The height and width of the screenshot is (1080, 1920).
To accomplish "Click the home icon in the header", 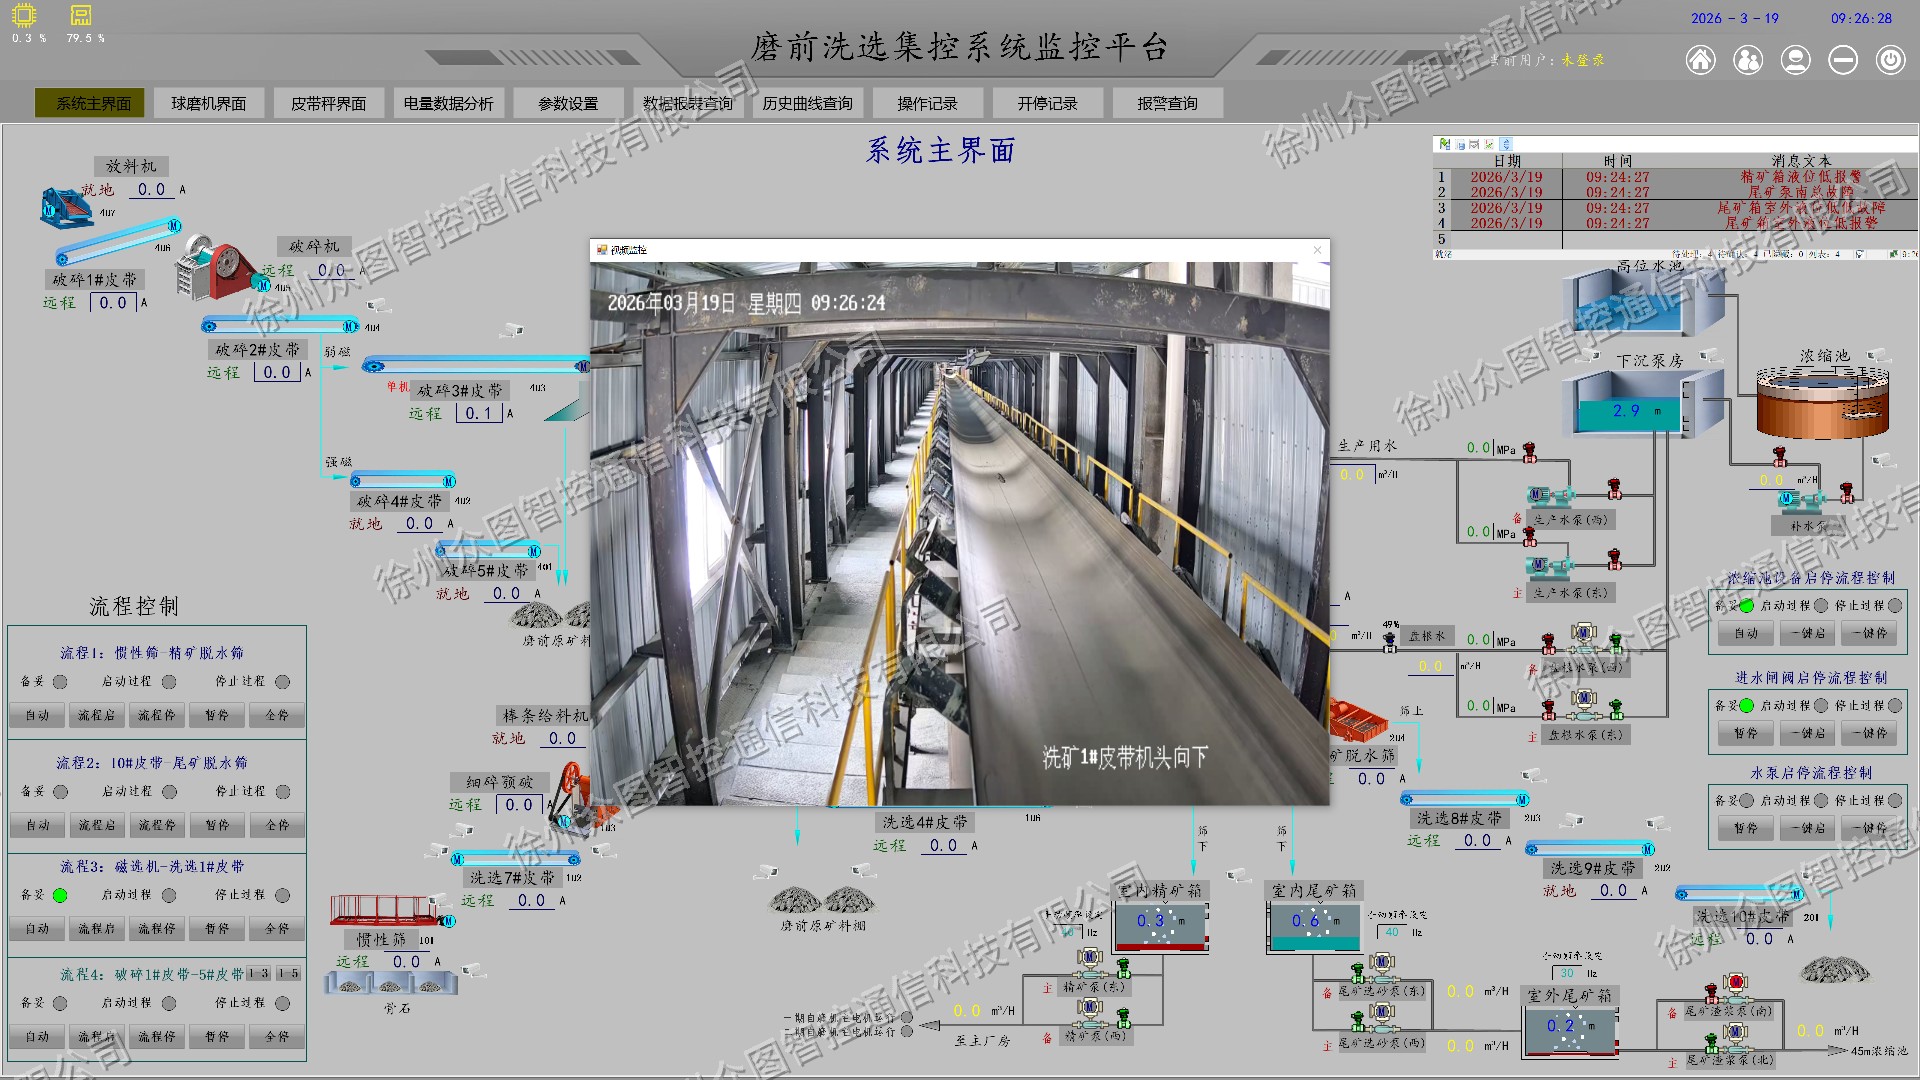I will coord(1700,60).
